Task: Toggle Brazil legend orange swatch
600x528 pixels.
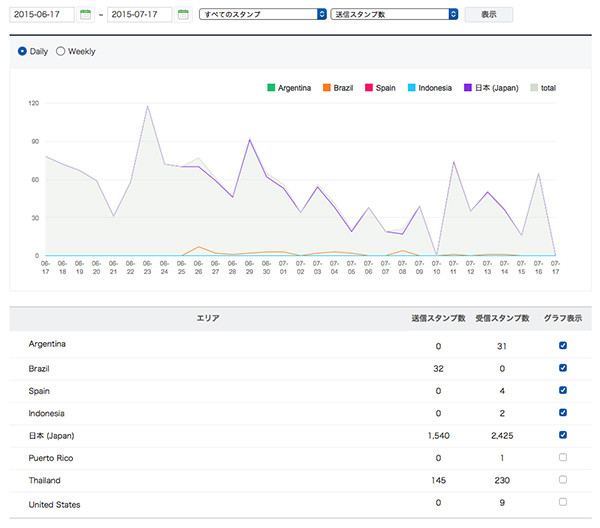Action: point(327,88)
